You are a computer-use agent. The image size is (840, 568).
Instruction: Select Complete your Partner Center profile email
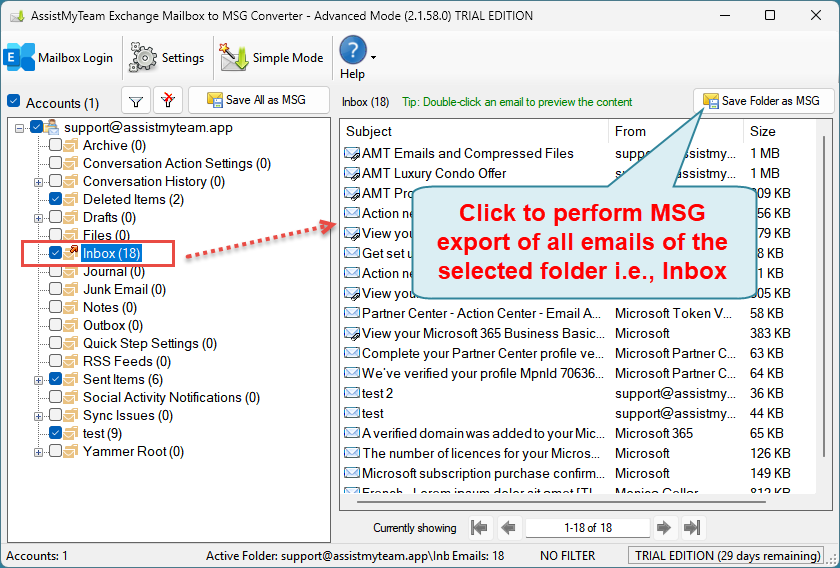coord(483,353)
